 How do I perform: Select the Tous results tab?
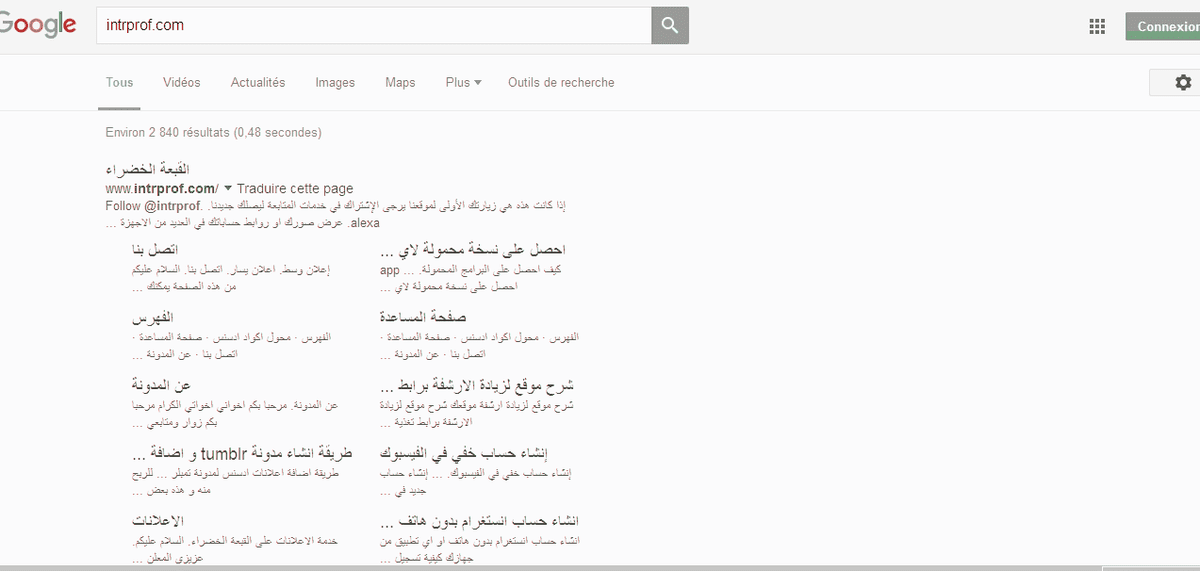pyautogui.click(x=119, y=83)
